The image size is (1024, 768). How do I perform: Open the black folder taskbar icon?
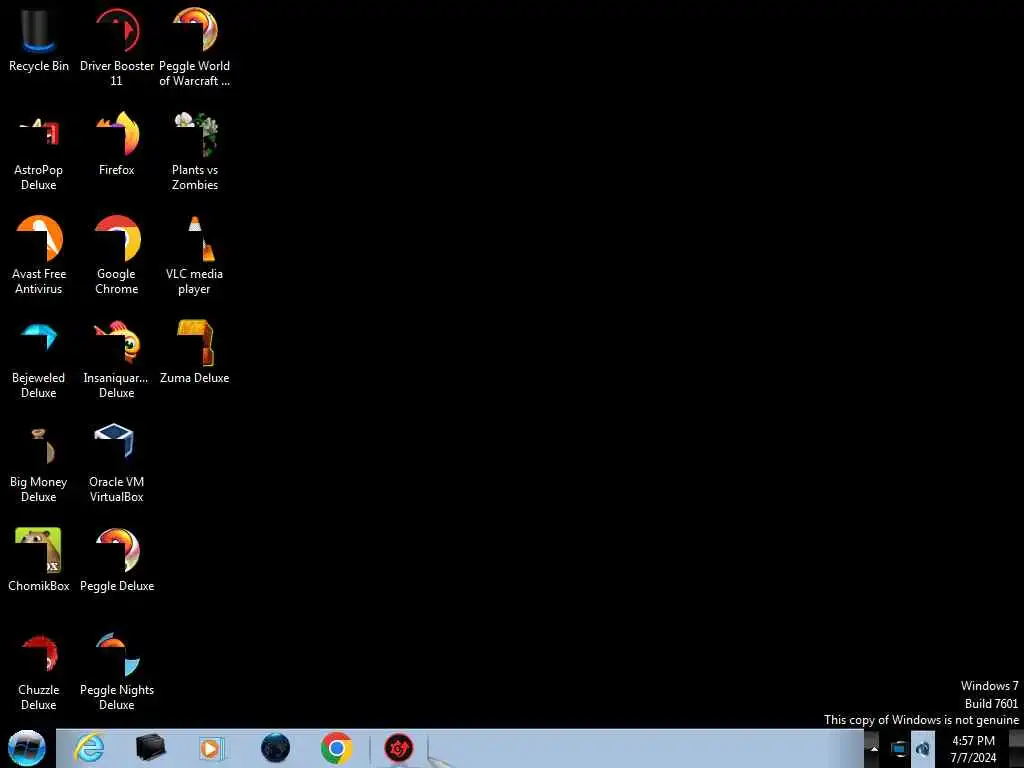[x=150, y=747]
